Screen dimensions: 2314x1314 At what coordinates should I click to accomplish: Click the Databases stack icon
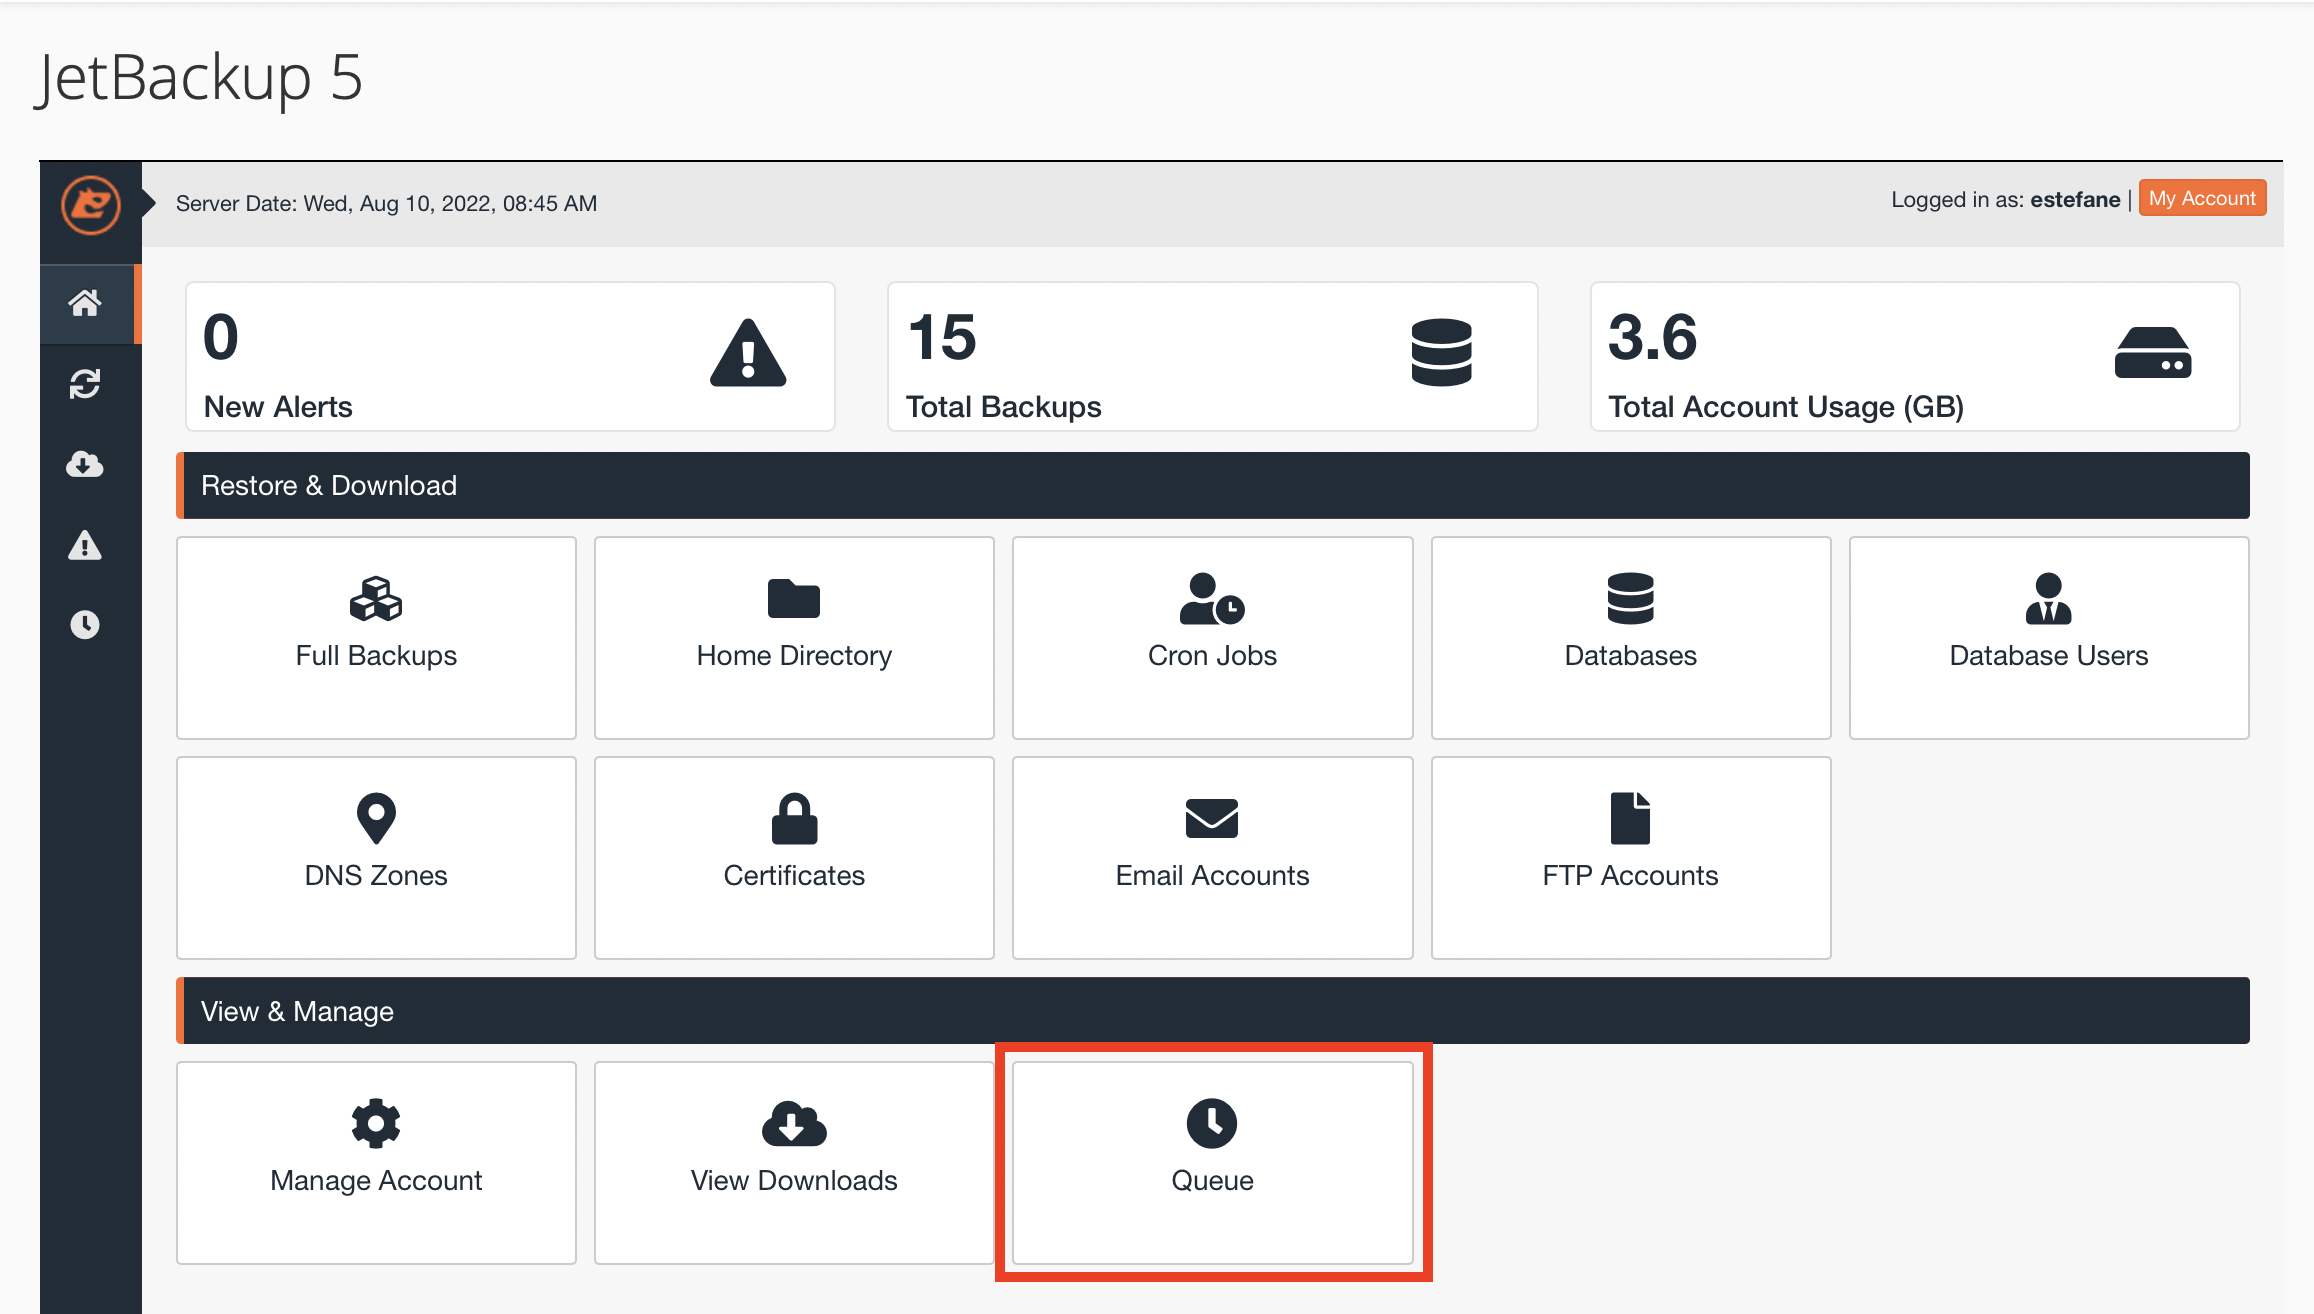click(1631, 598)
